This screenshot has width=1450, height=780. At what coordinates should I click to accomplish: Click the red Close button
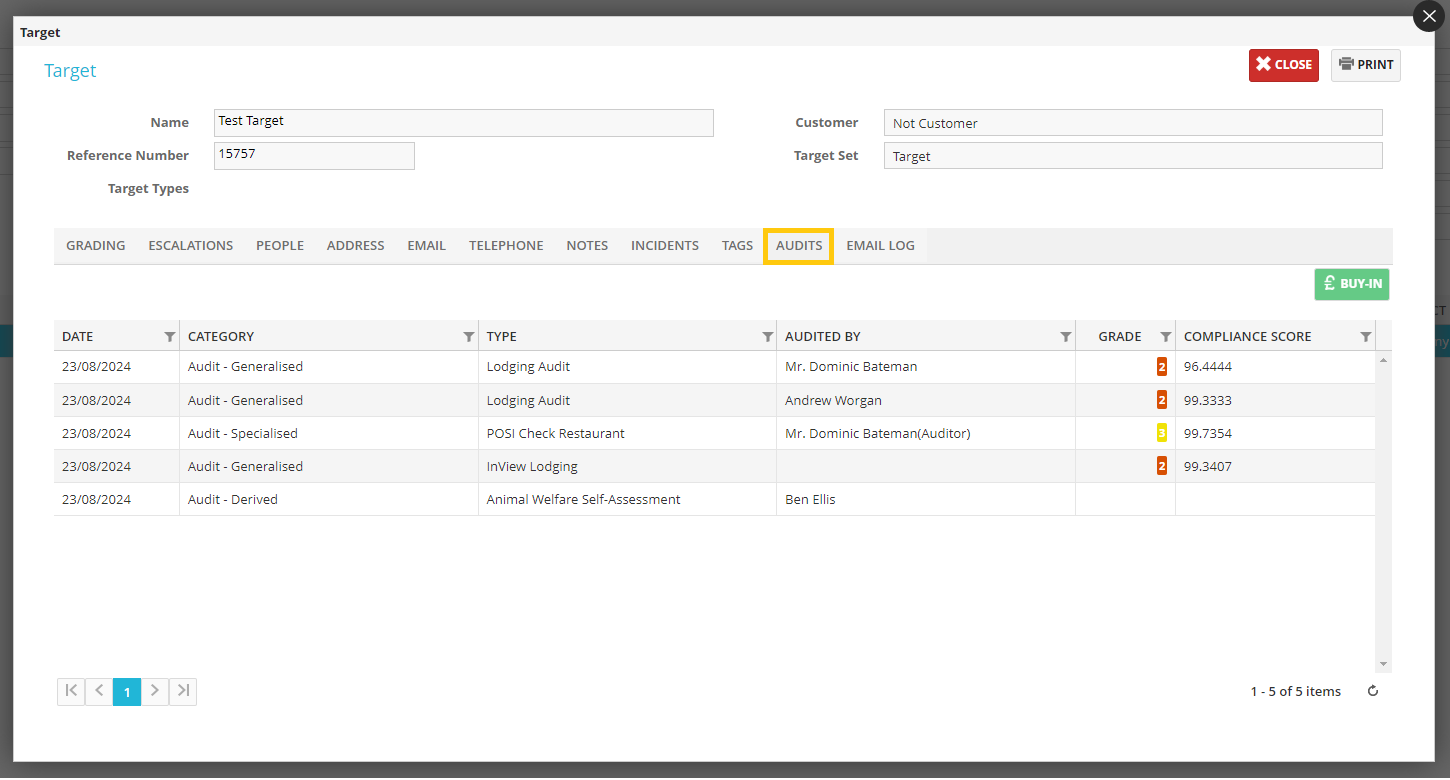[1283, 65]
